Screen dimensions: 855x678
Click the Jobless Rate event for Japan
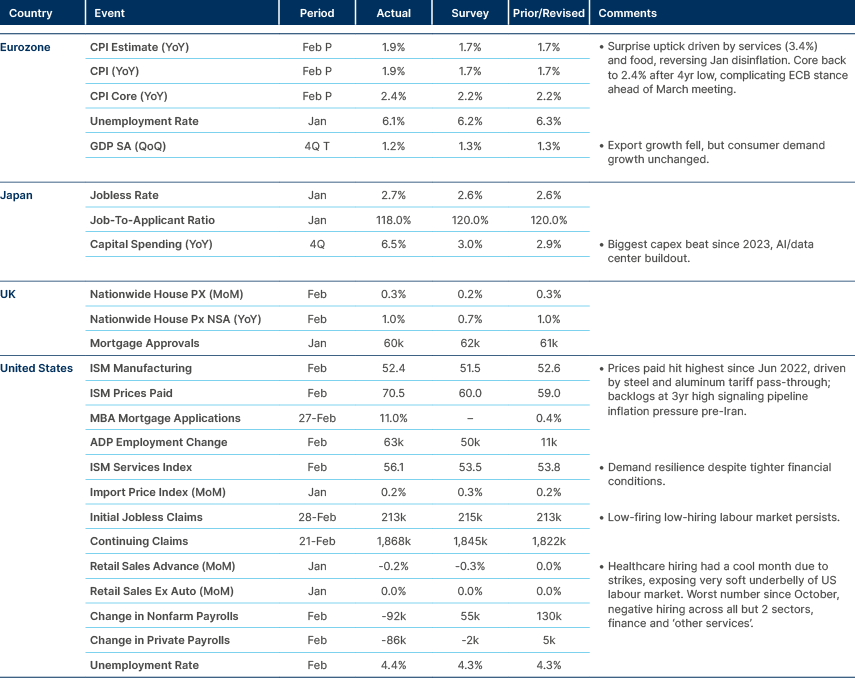124,196
